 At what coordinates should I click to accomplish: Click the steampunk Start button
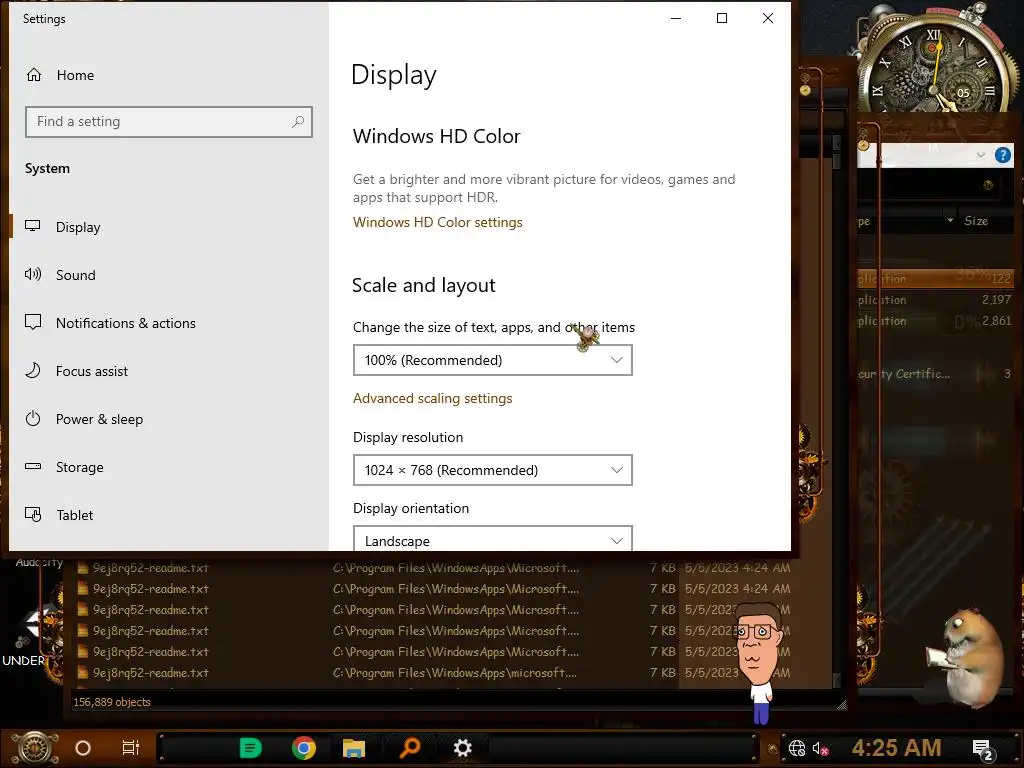(x=34, y=748)
